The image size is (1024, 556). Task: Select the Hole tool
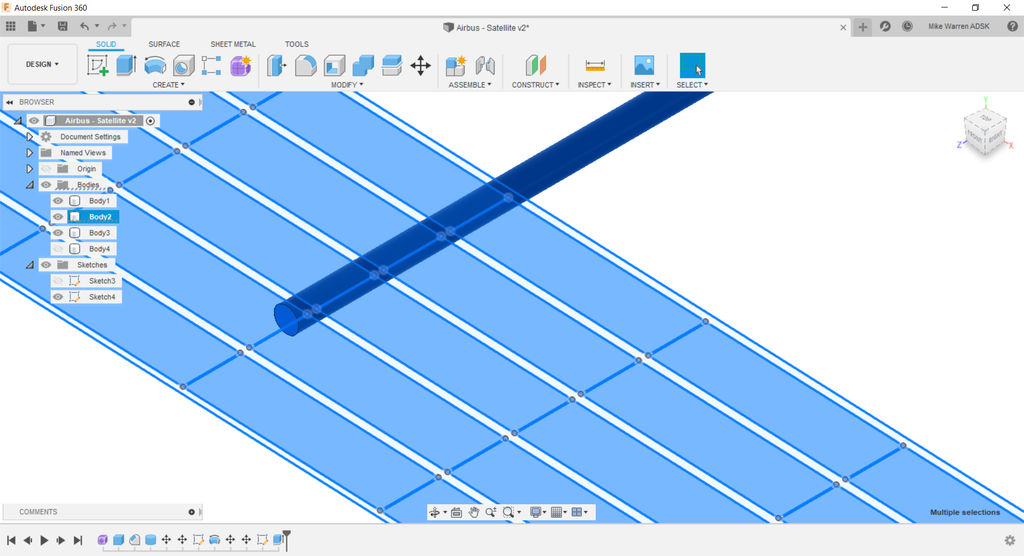coord(184,65)
